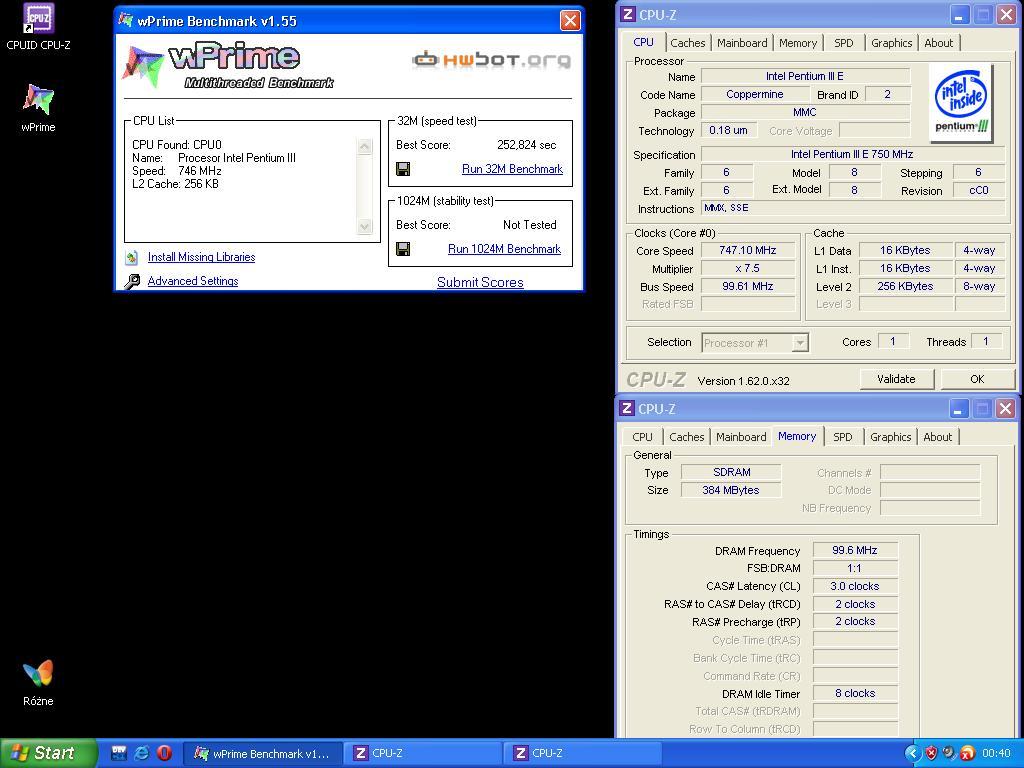1024x768 pixels.
Task: Open the Install Missing Libraries link
Action: click(x=201, y=257)
